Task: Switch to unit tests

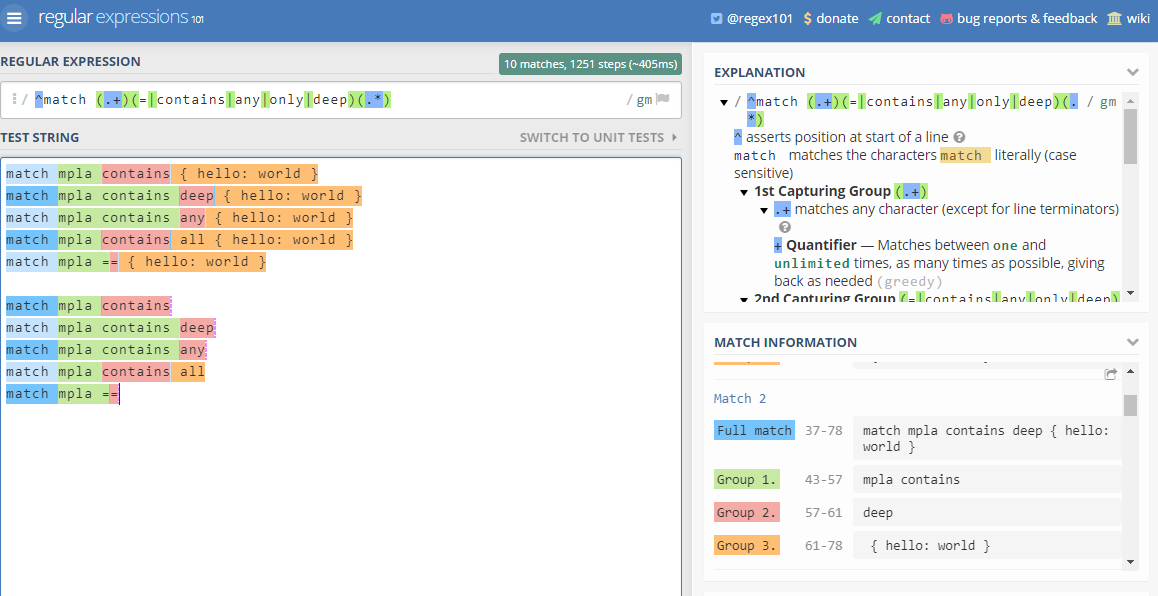Action: click(598, 137)
